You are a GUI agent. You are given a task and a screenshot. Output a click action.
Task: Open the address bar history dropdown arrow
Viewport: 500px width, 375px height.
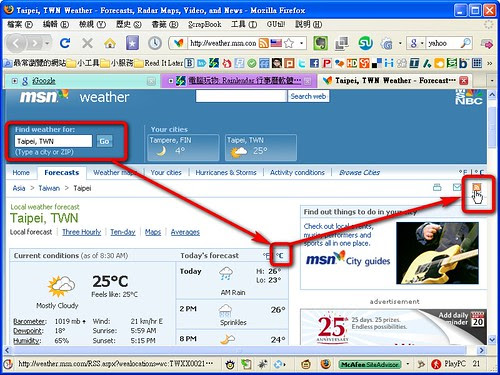pos(301,43)
